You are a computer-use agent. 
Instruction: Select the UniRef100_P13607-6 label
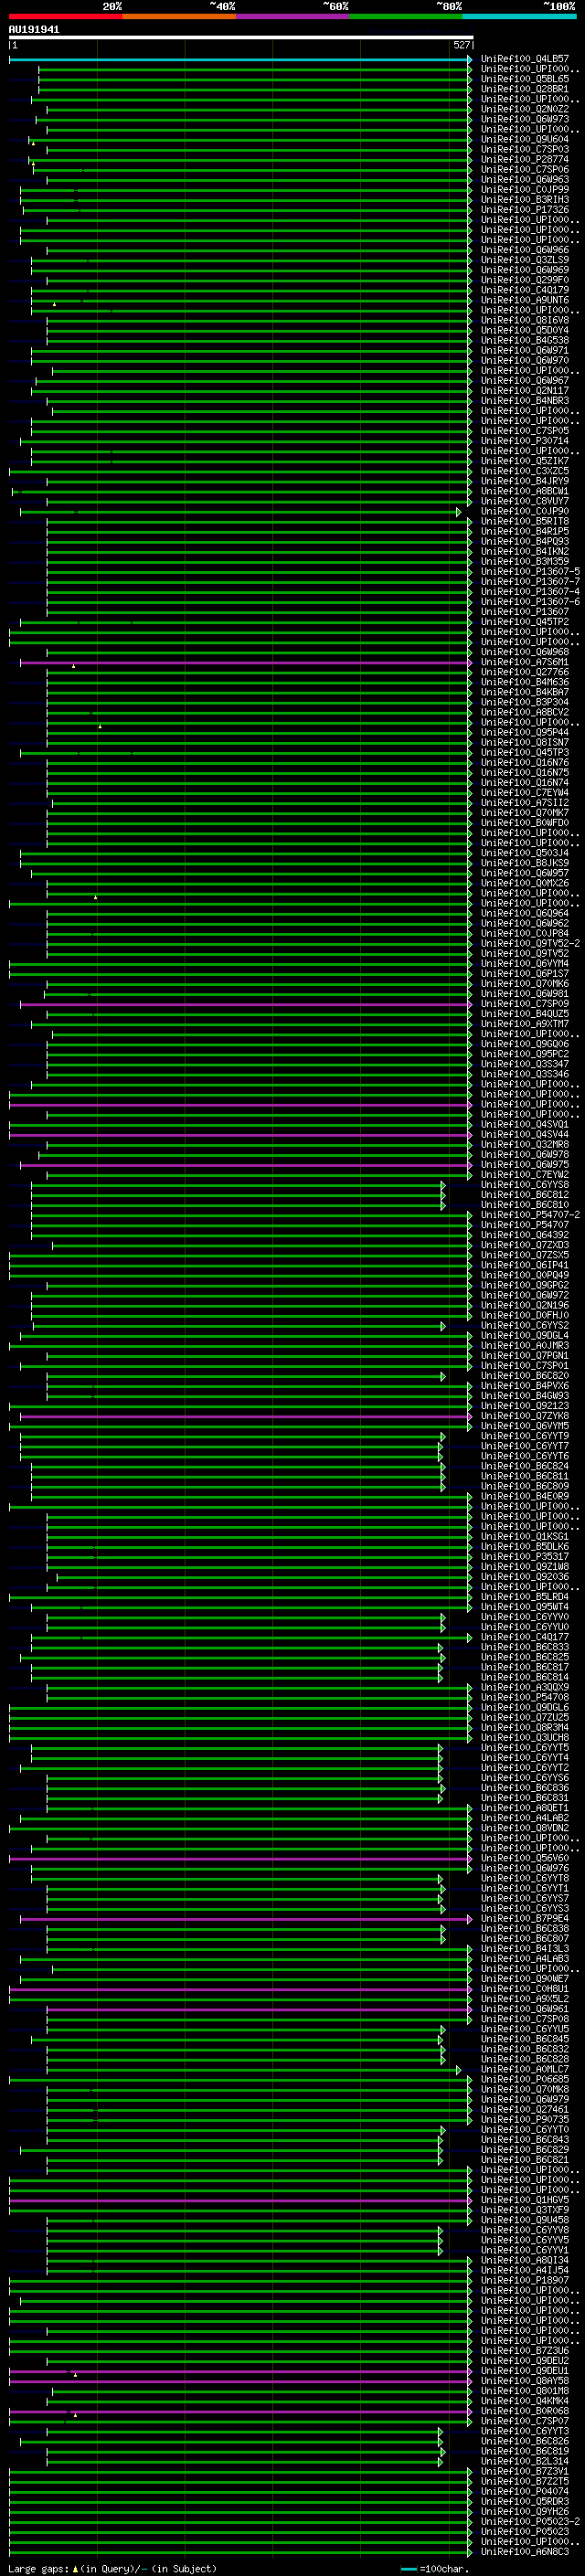coord(530,601)
